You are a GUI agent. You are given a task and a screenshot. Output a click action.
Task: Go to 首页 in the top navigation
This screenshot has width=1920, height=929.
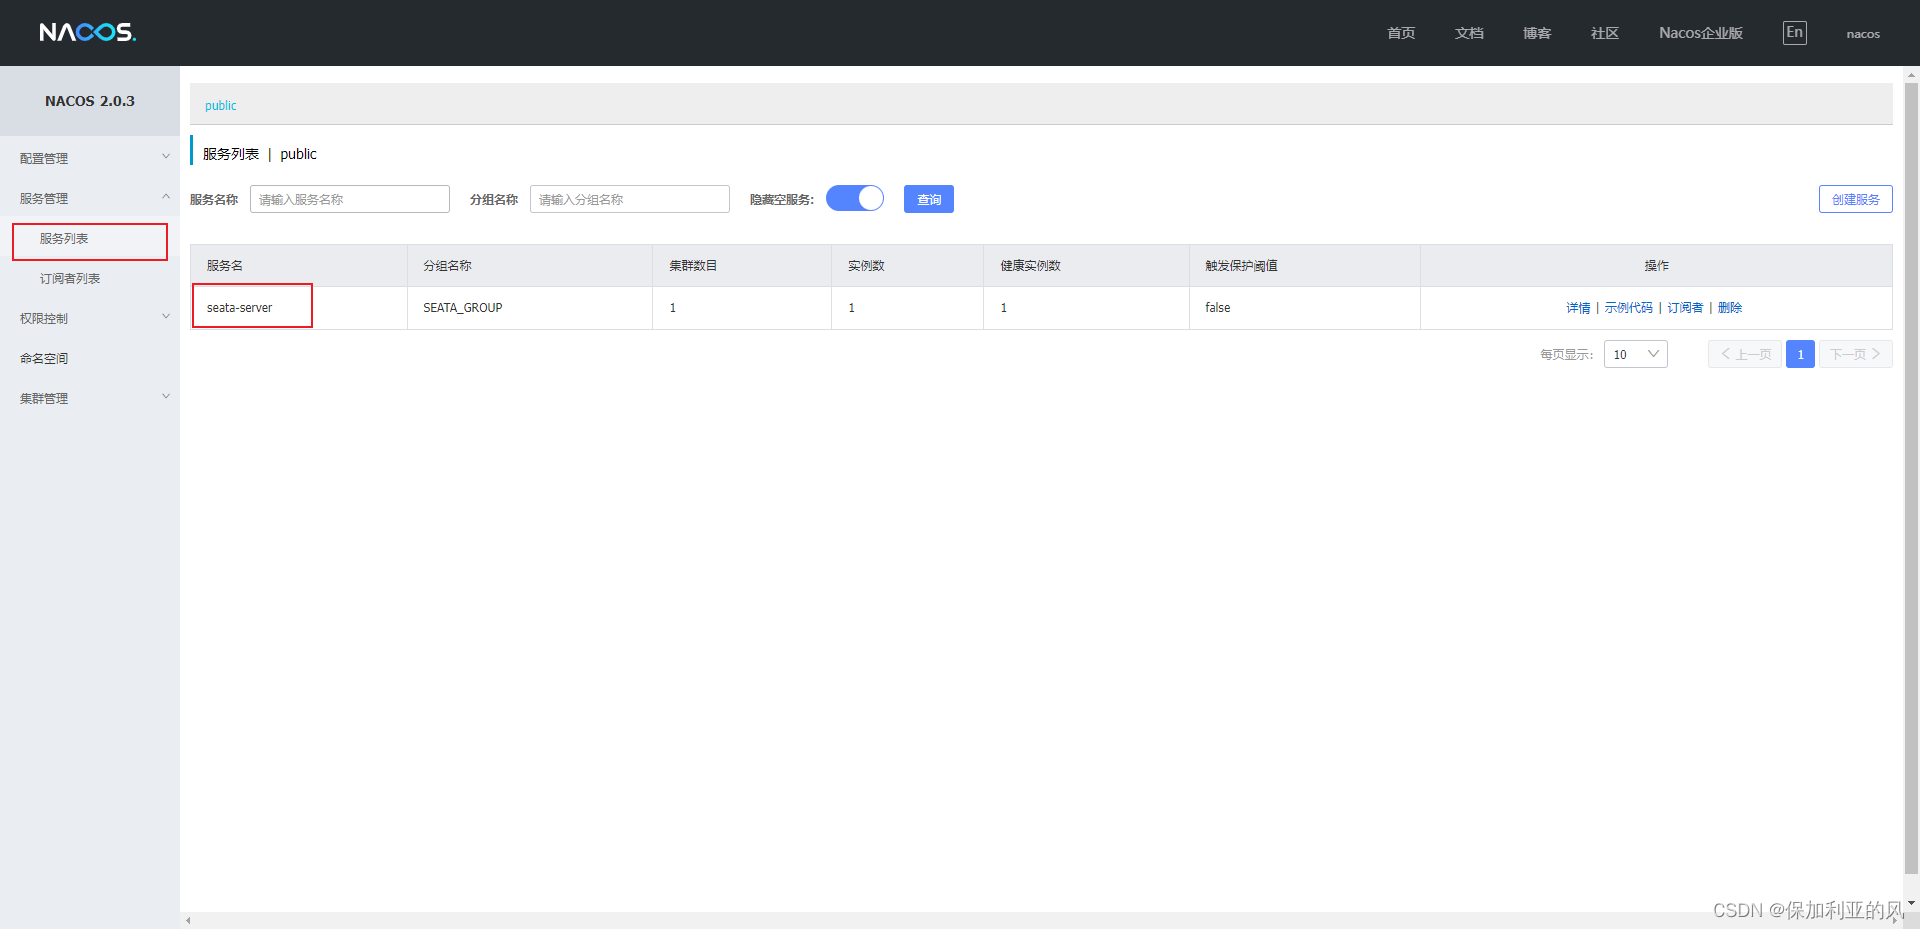click(x=1401, y=33)
